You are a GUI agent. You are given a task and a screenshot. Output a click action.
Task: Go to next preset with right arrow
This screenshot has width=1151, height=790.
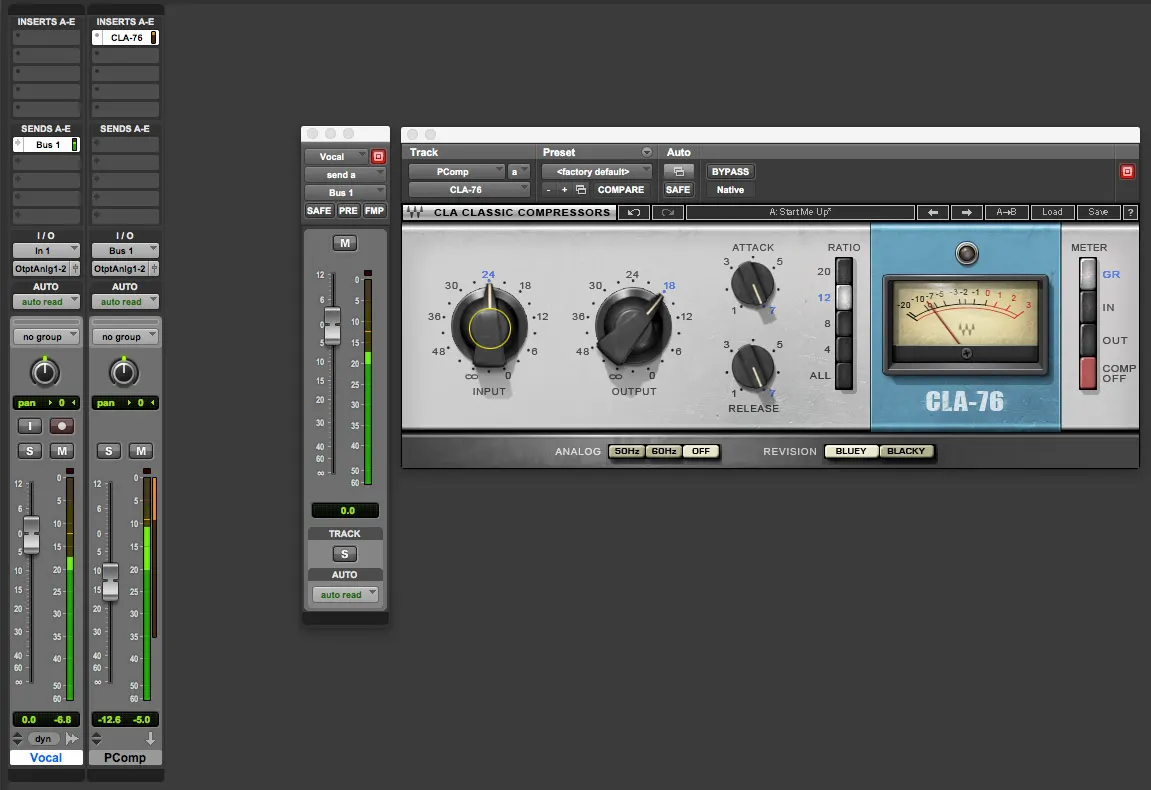pos(967,212)
